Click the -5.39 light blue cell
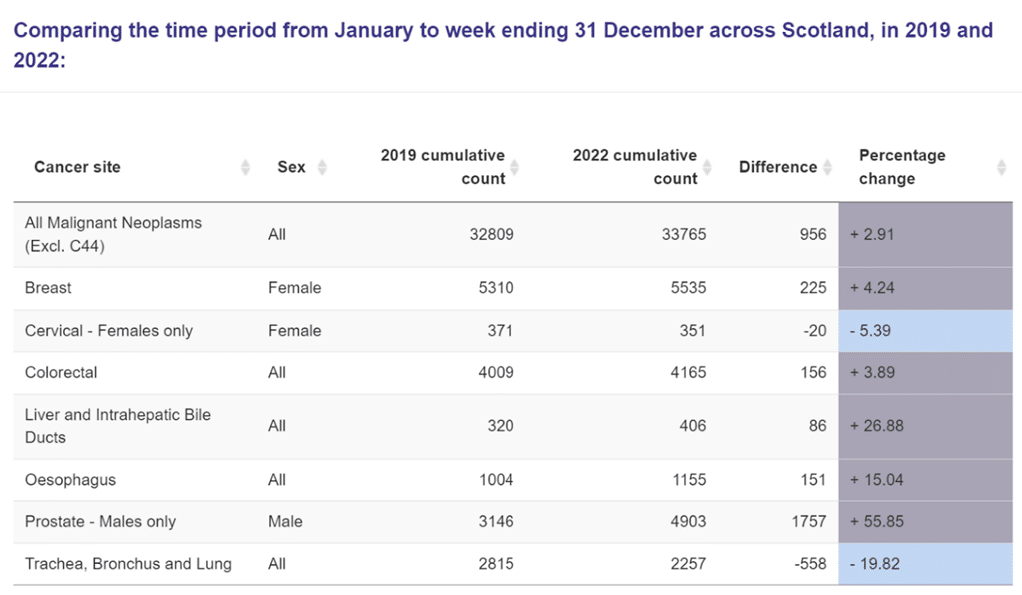1022x595 pixels. (926, 331)
